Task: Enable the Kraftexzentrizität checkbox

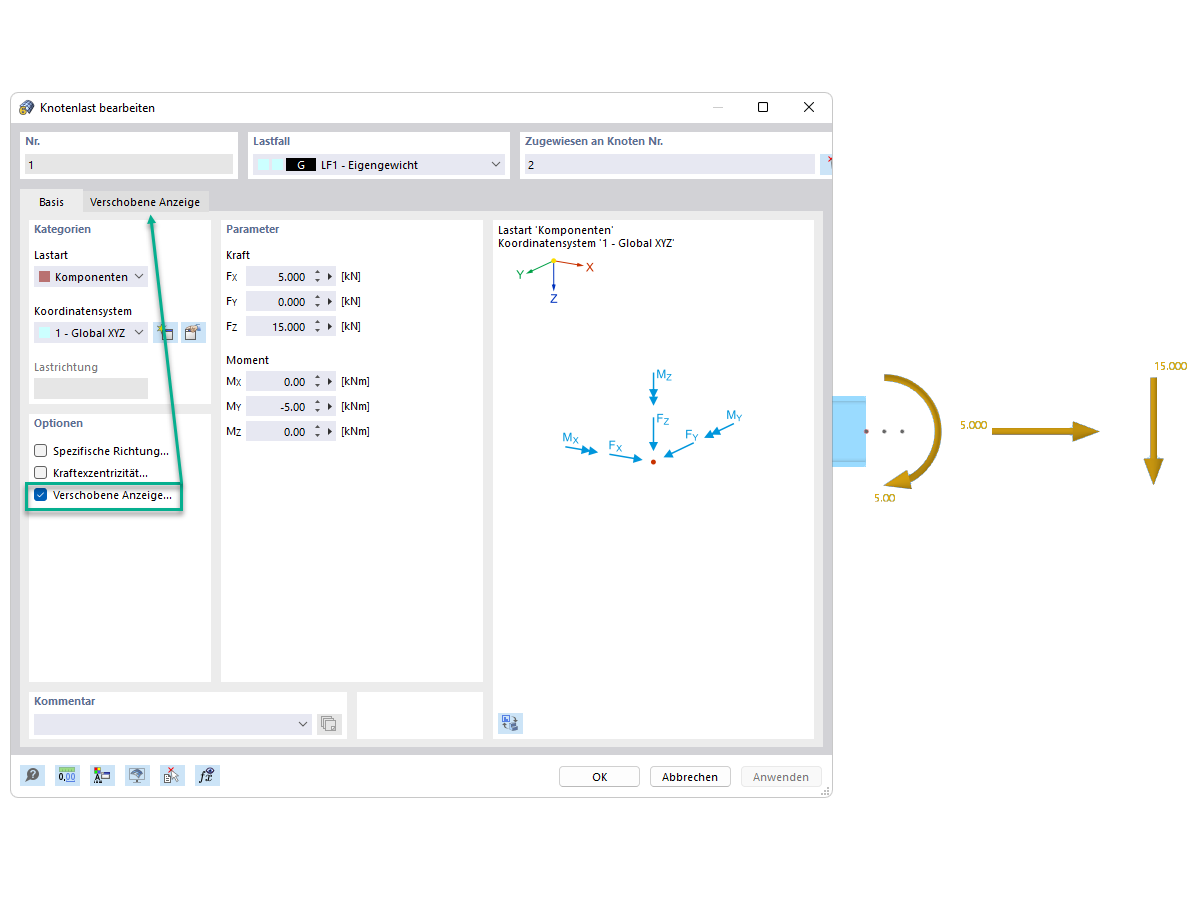Action: (x=41, y=473)
